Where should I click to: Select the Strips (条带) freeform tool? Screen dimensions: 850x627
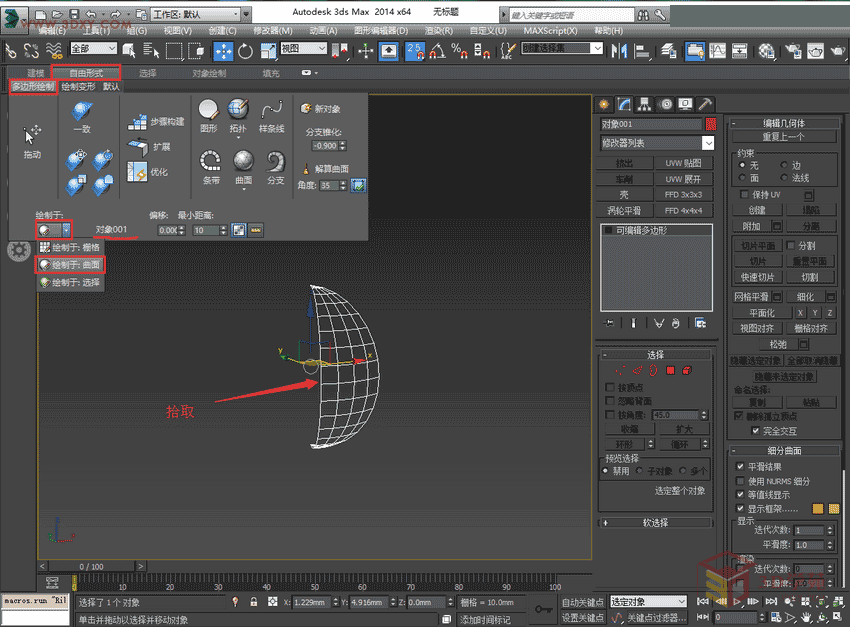click(x=210, y=161)
